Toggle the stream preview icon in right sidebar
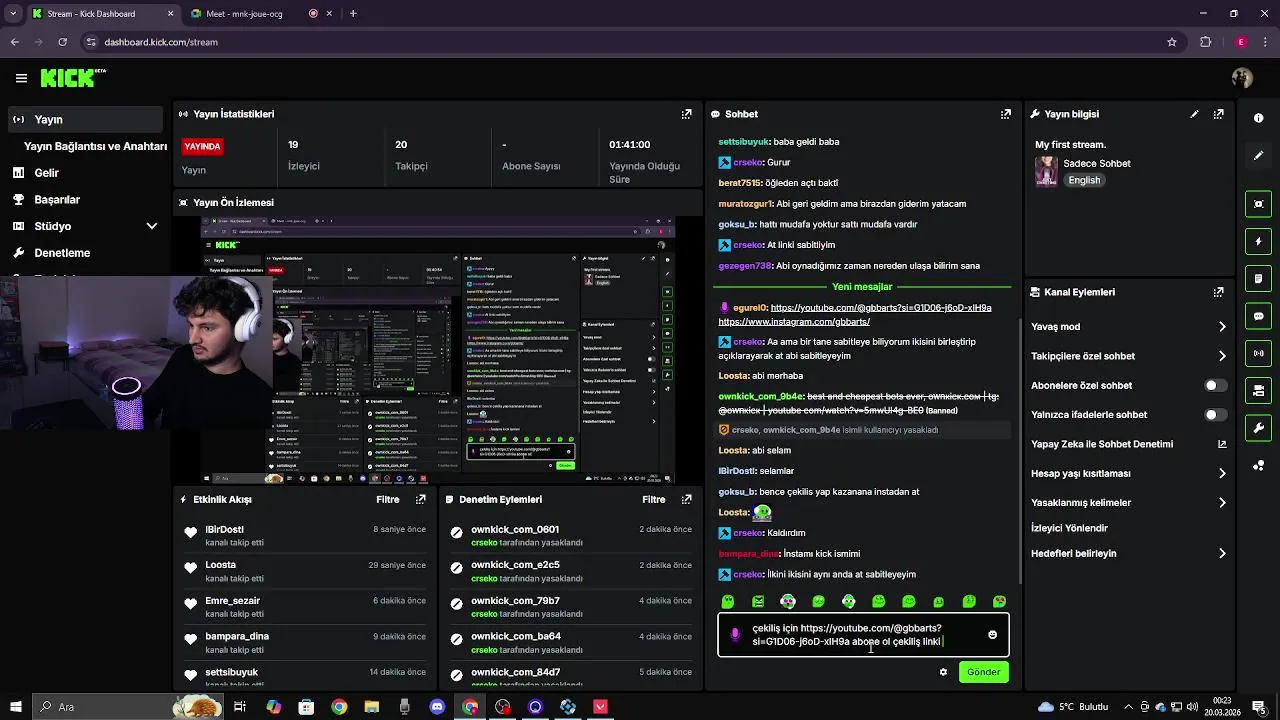Viewport: 1280px width, 720px height. click(1258, 204)
